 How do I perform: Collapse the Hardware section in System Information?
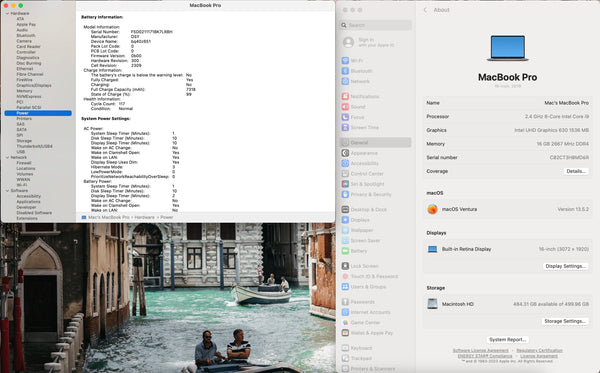point(7,13)
